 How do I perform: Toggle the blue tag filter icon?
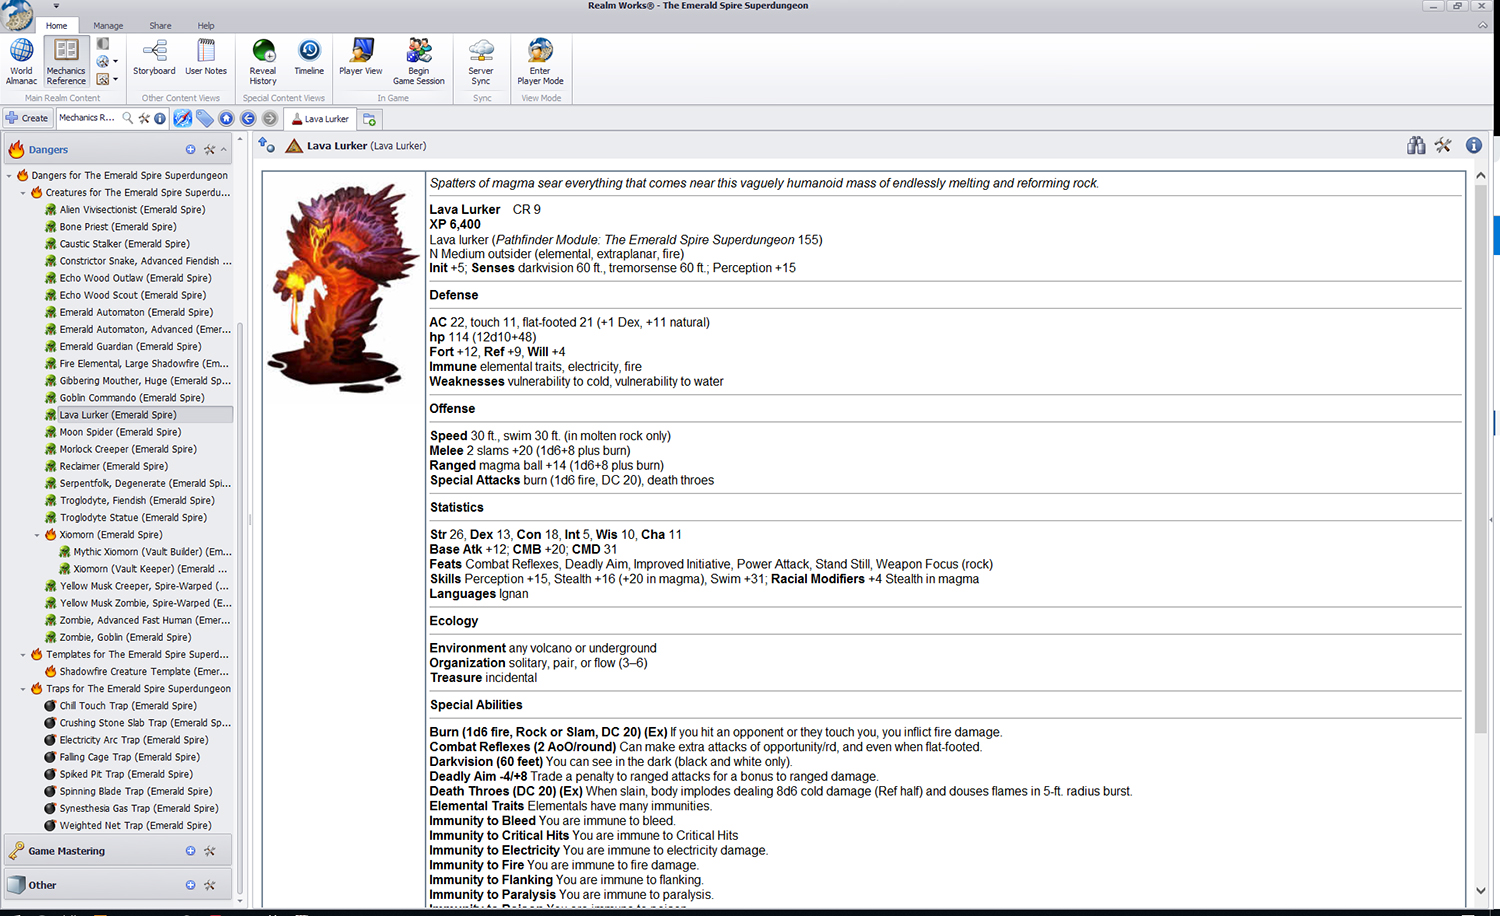[205, 118]
